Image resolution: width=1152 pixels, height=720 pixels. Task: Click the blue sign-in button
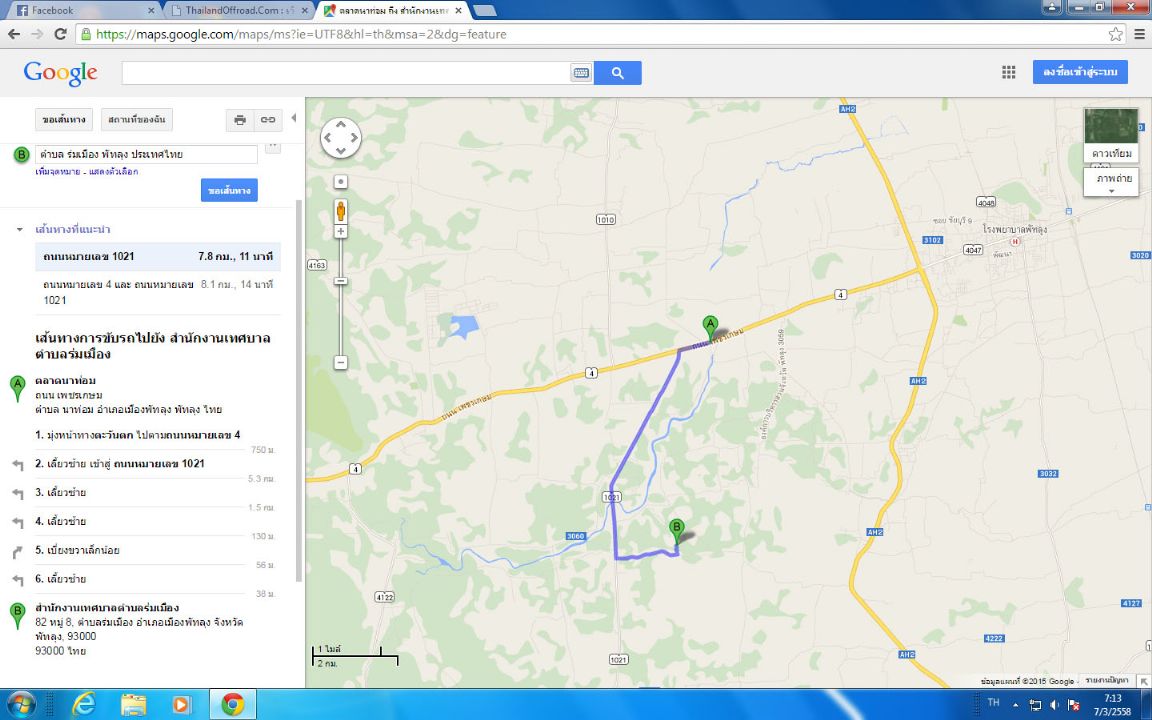coord(1080,72)
